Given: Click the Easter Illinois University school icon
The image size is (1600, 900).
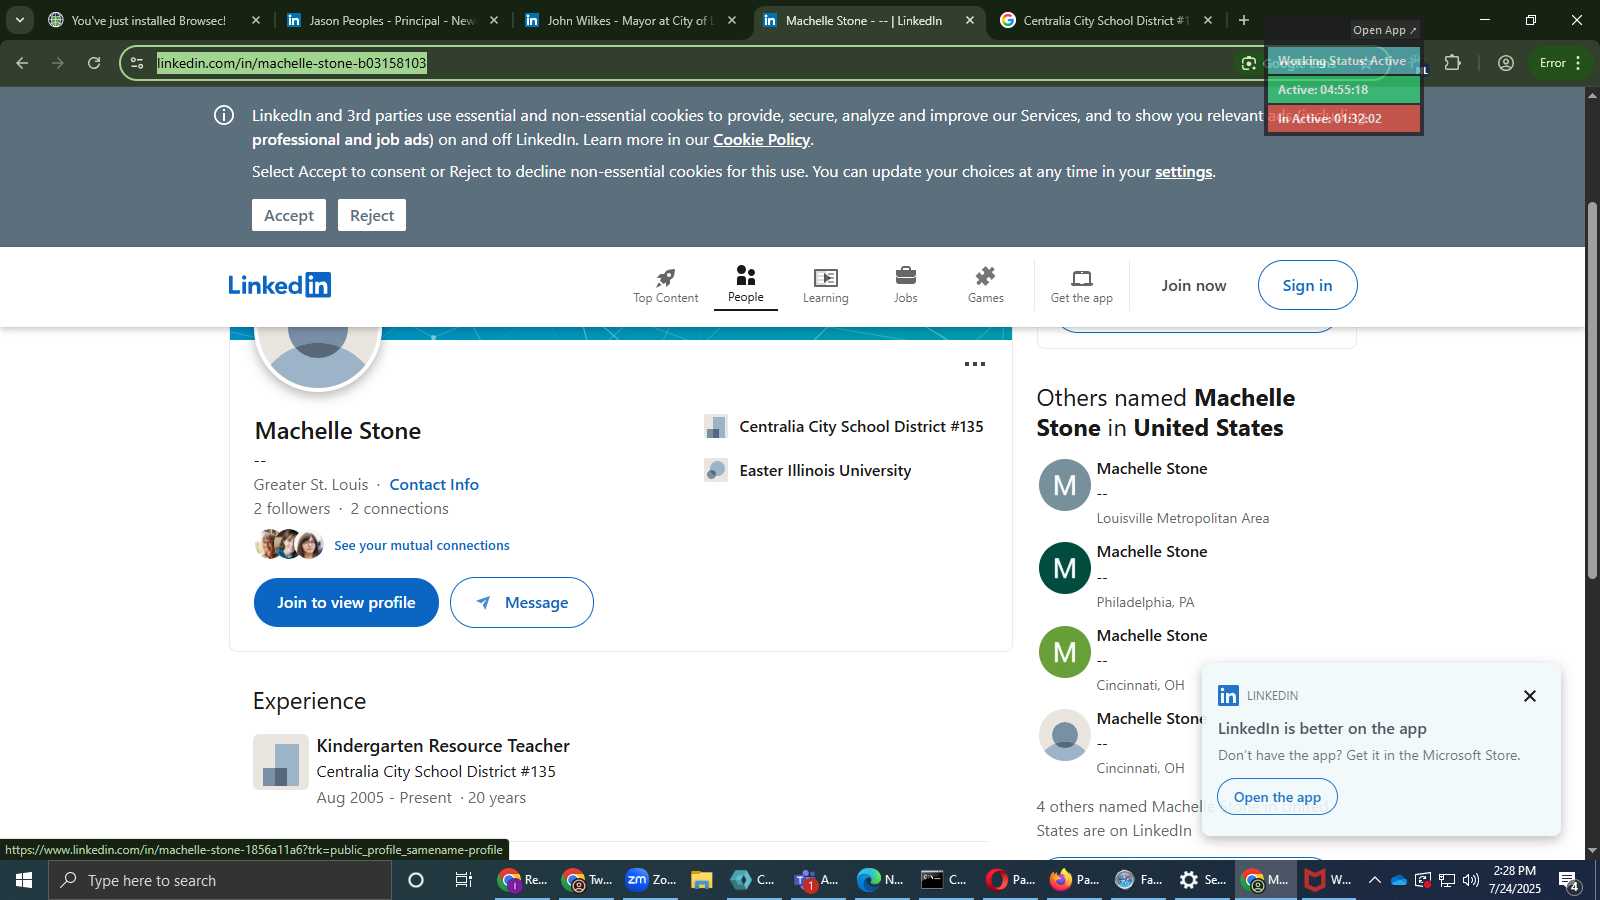Looking at the screenshot, I should coord(715,470).
